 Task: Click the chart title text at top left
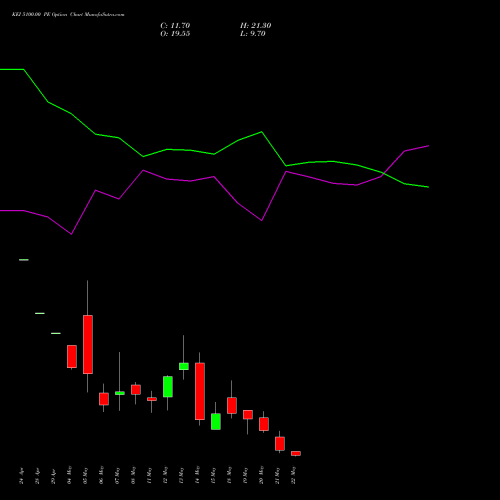click(x=68, y=15)
